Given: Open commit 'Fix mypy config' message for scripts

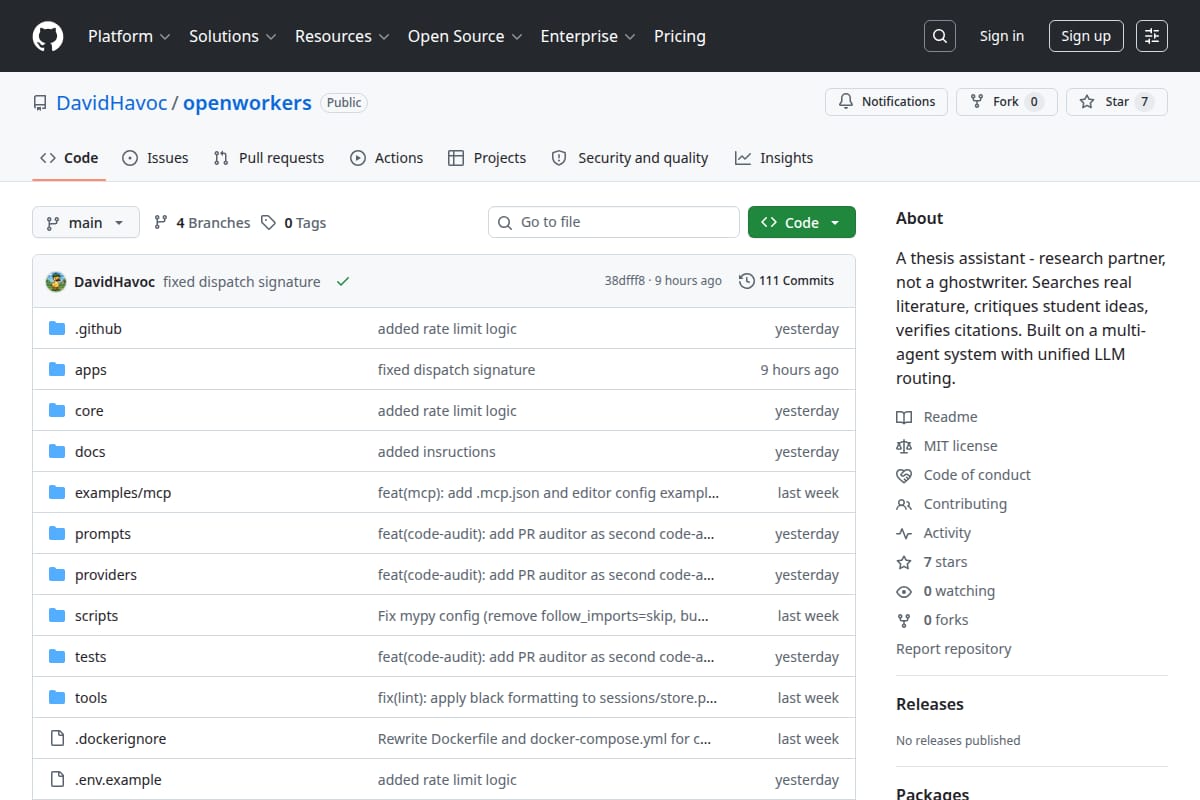Looking at the screenshot, I should click(x=543, y=616).
